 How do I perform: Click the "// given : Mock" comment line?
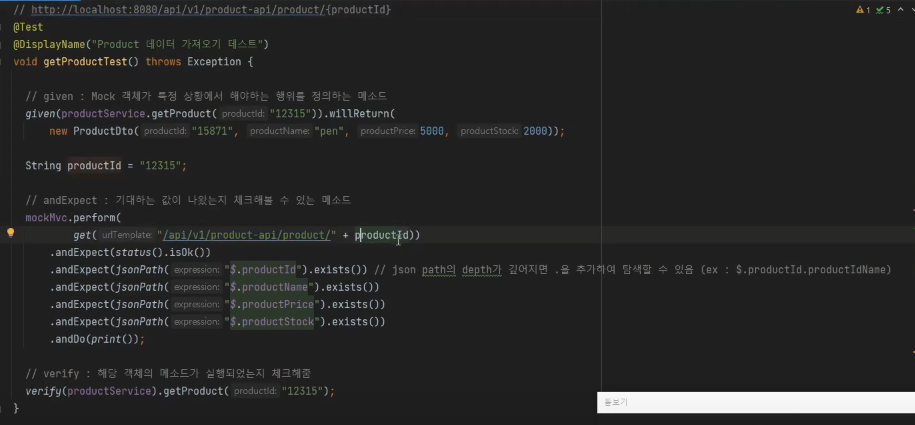[206, 96]
